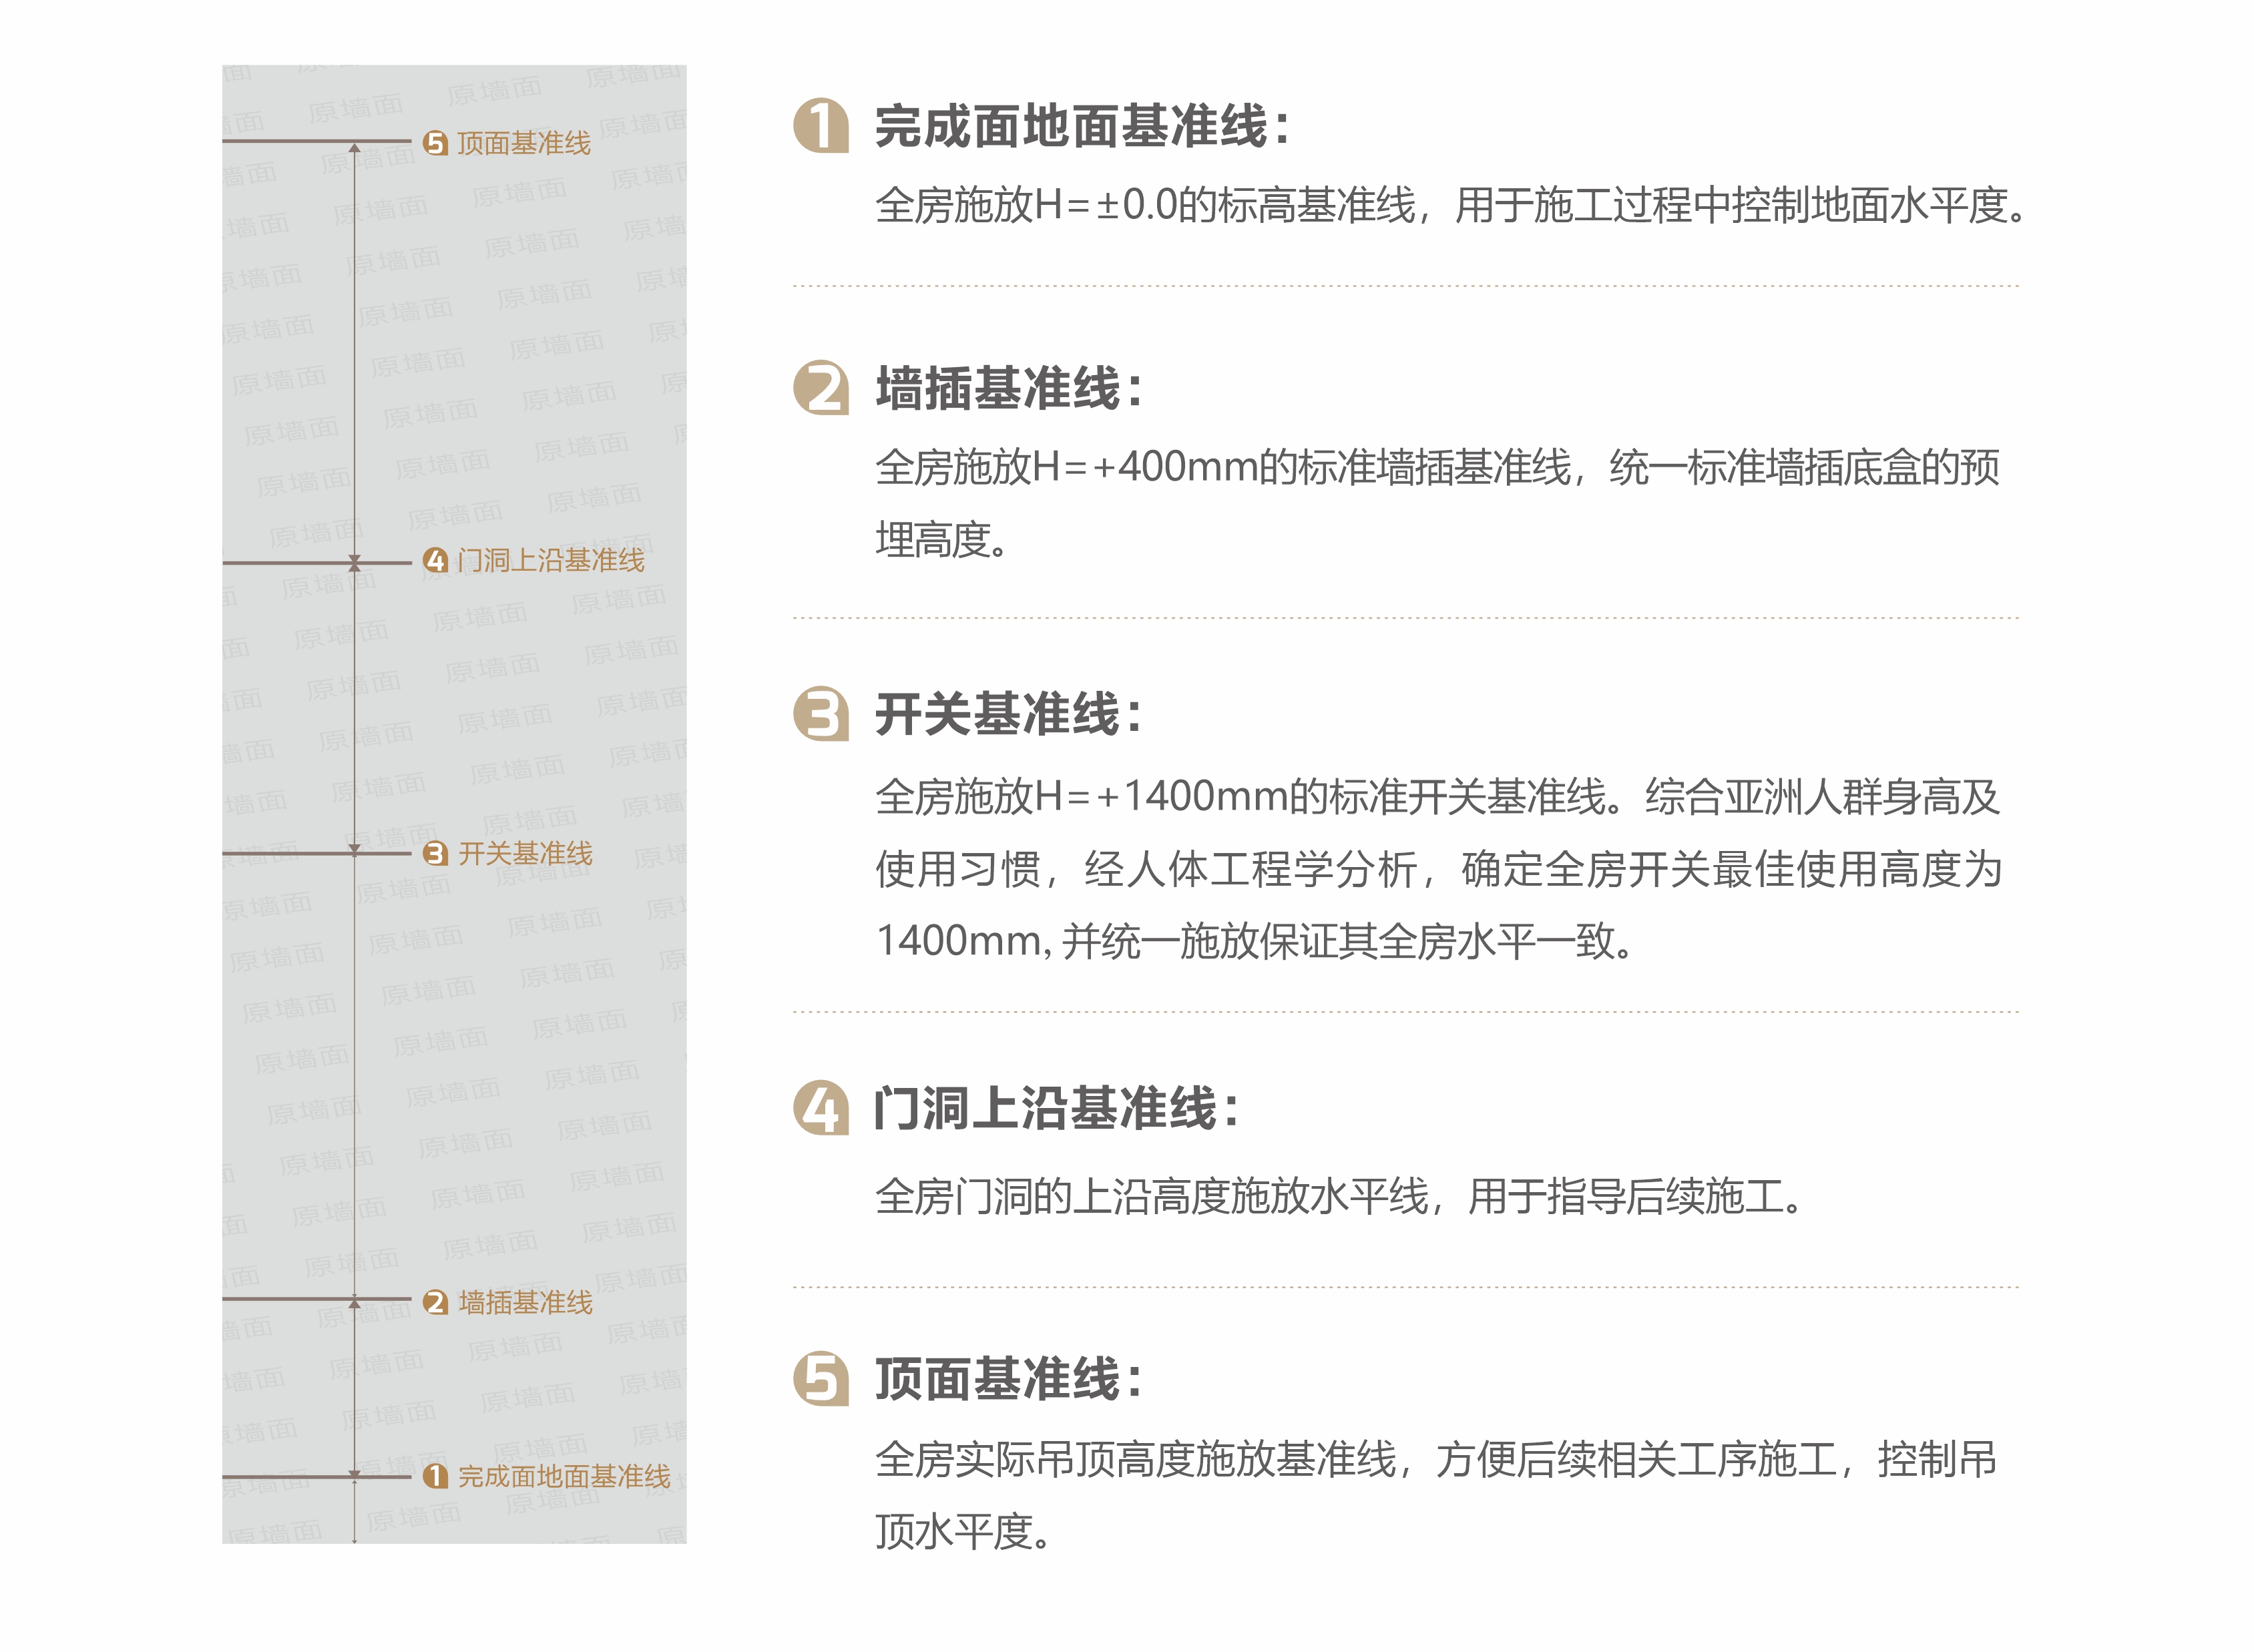
Task: Click the text line 埋高度。
Action: coord(942,540)
